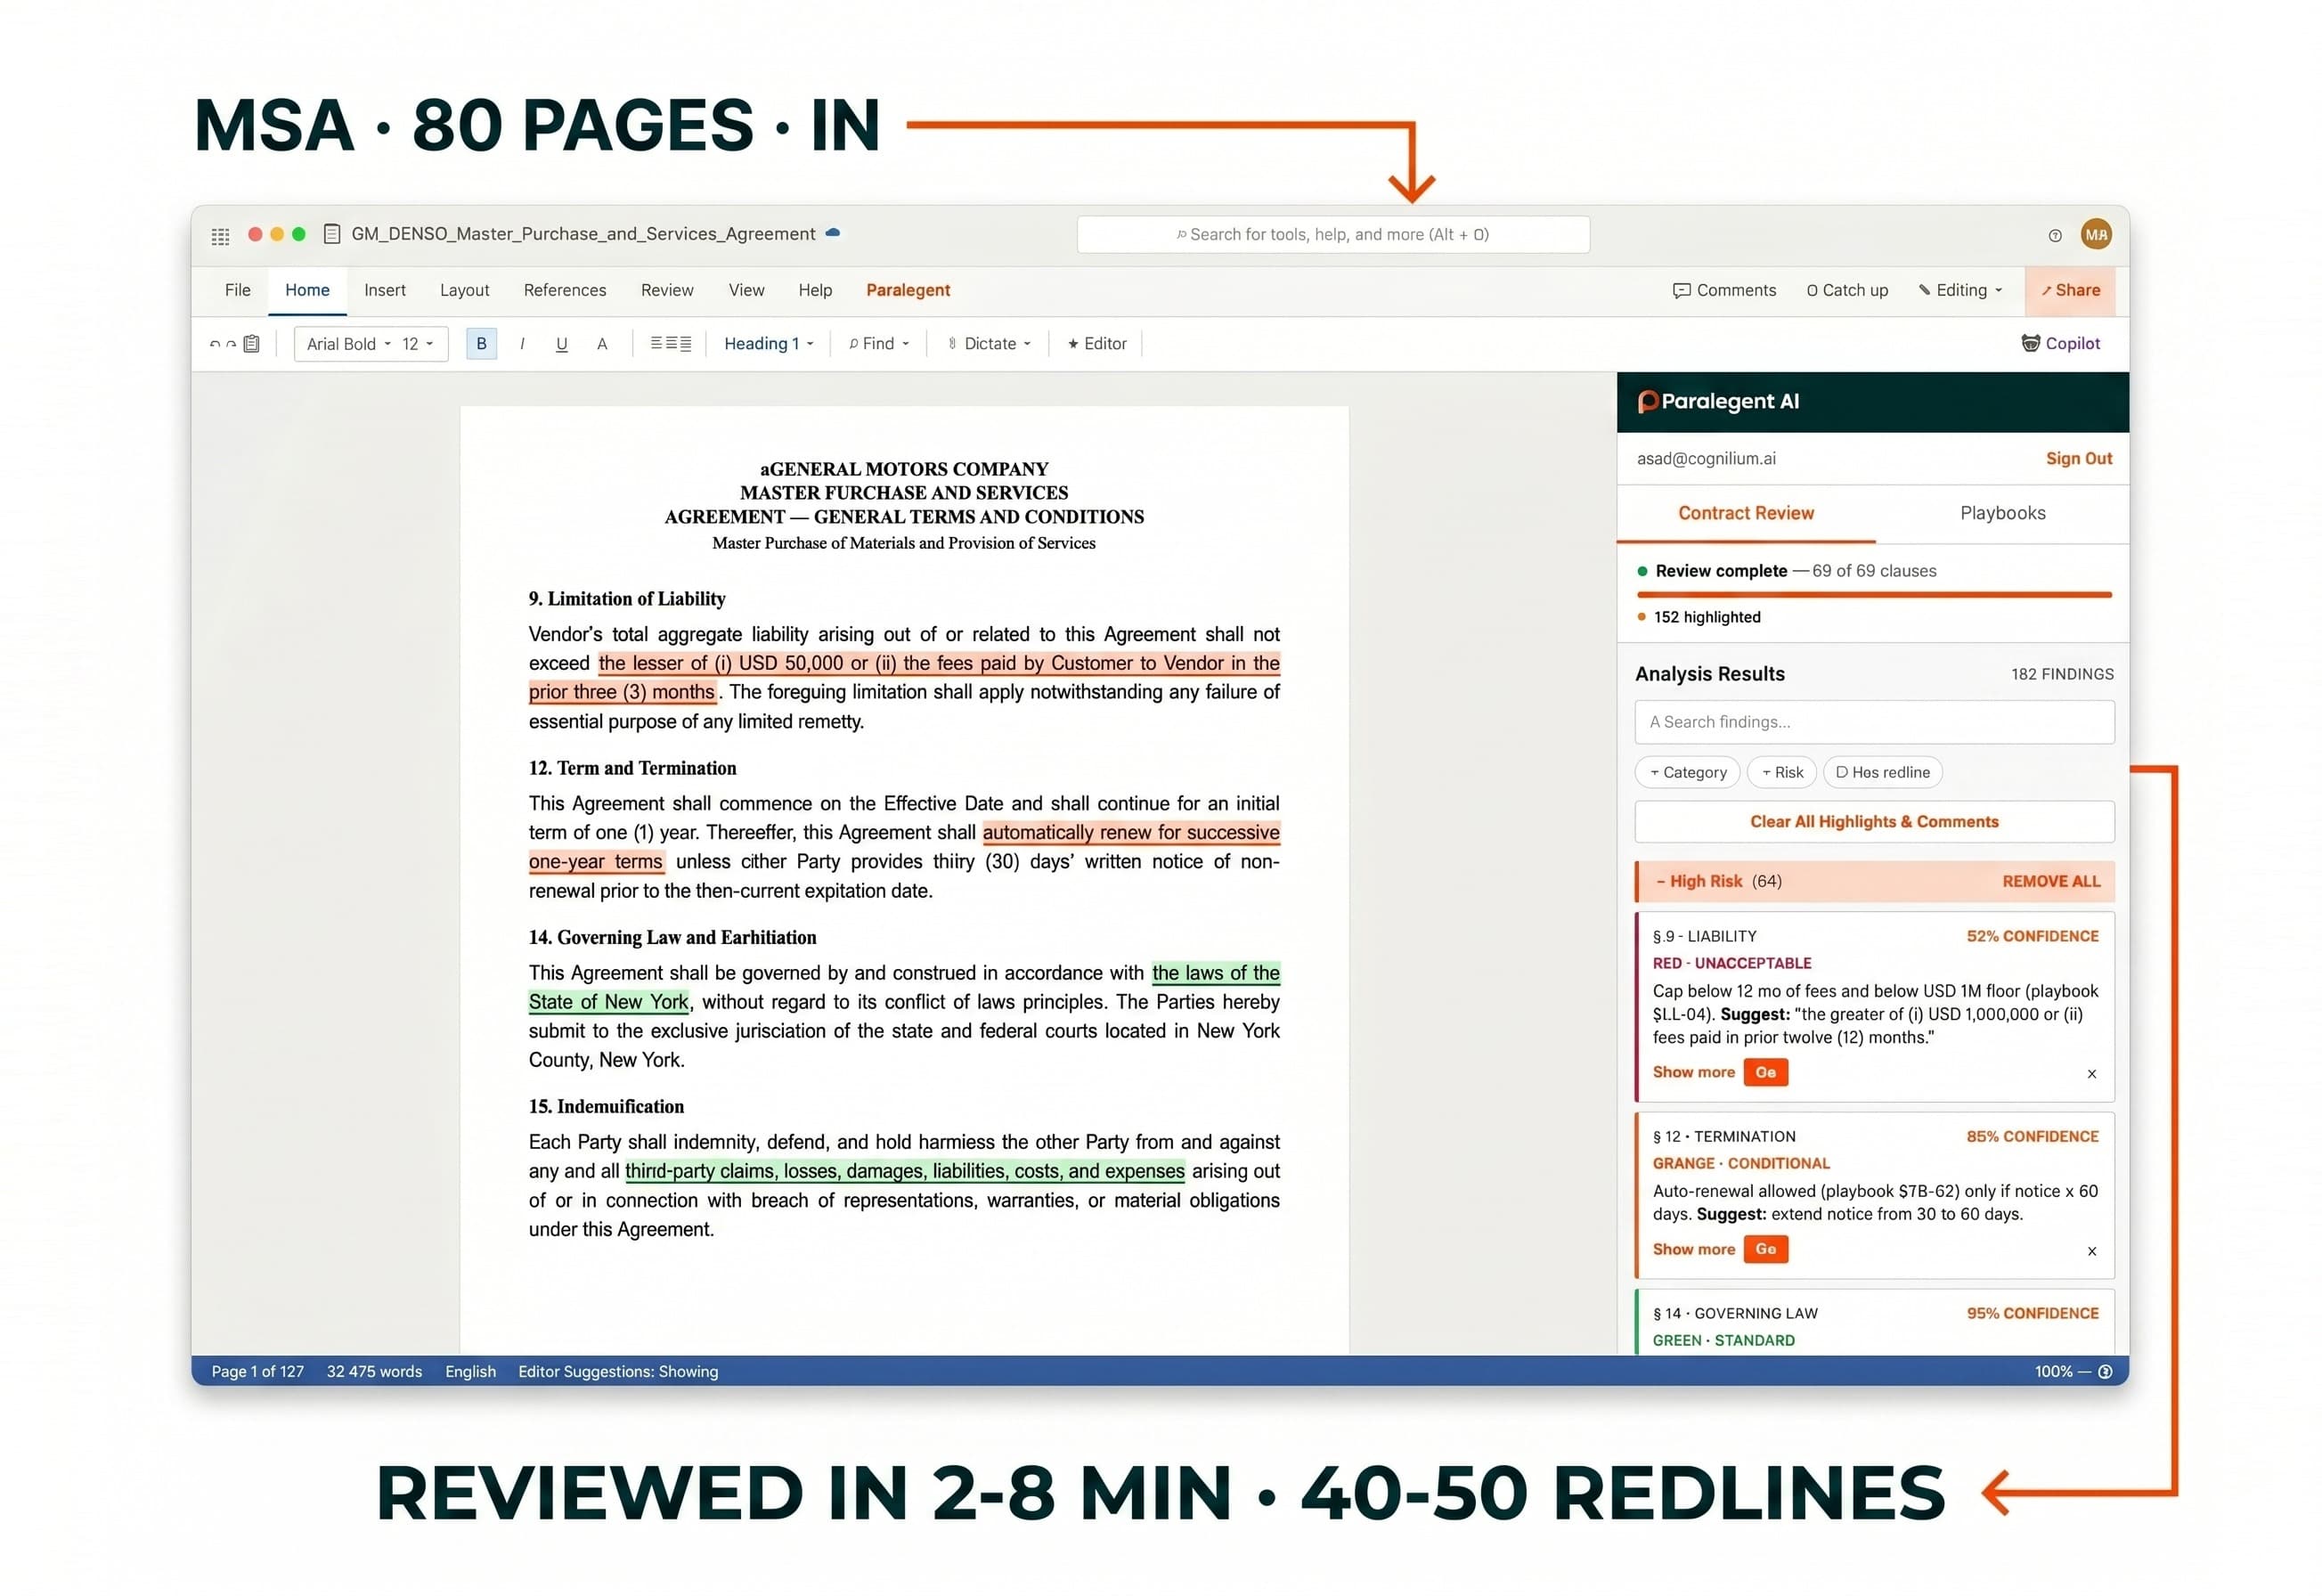Switch to the View tab
The image size is (2322, 1596).
point(746,290)
